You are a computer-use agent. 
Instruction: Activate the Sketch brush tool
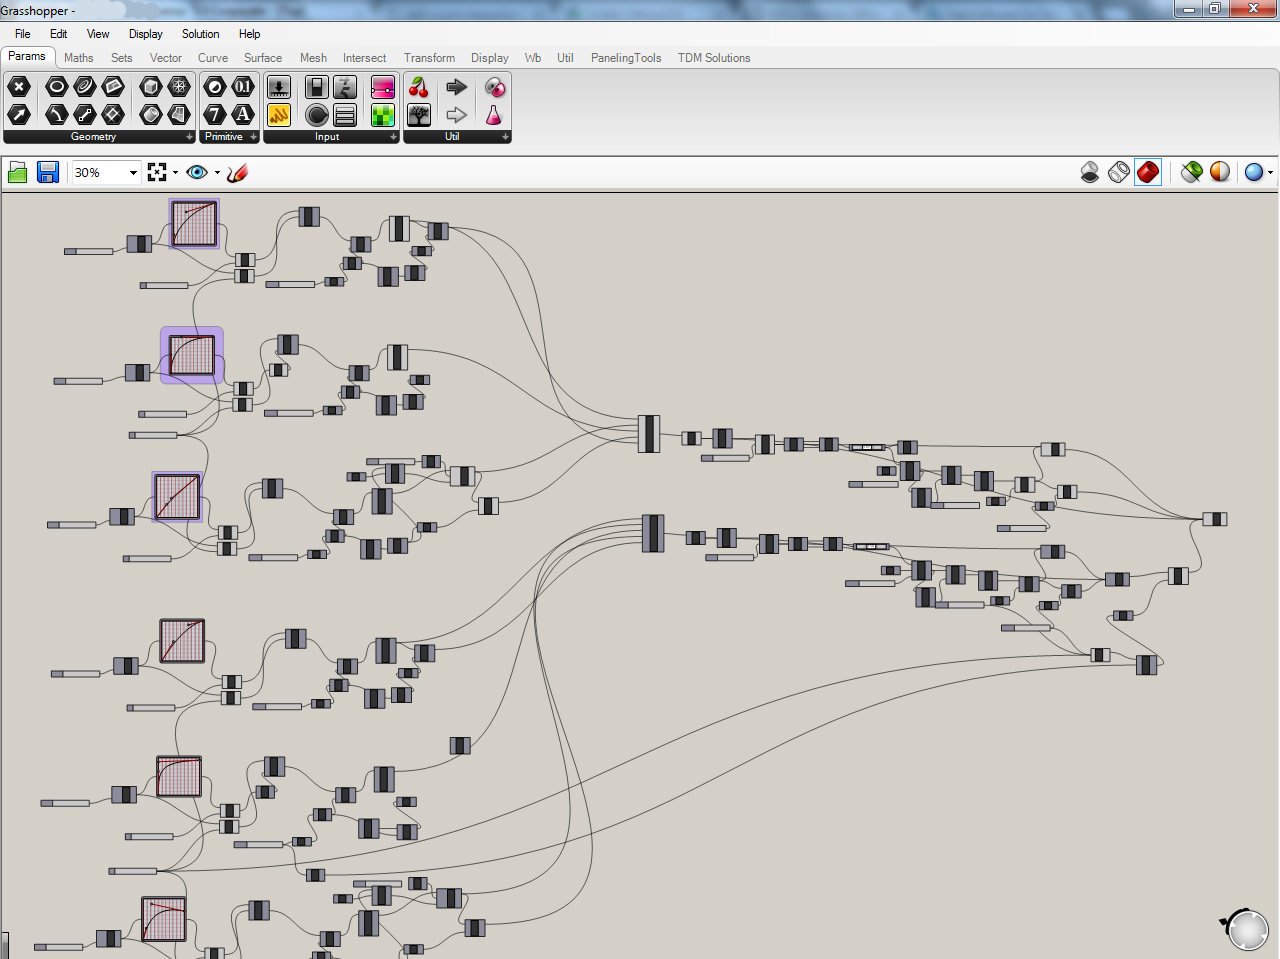(x=237, y=173)
